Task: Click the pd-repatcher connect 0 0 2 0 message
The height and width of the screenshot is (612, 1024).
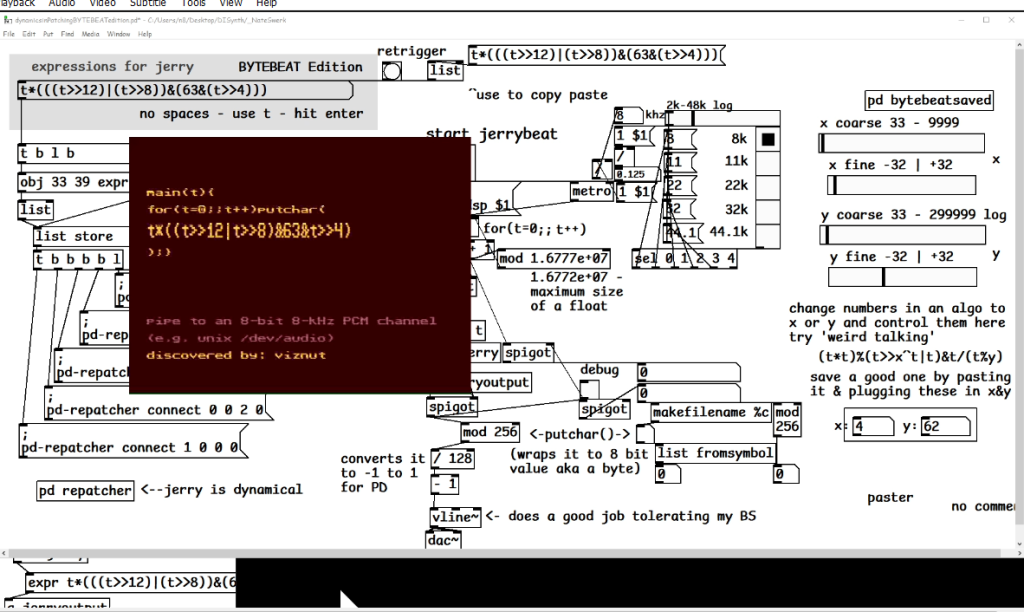Action: (x=159, y=405)
